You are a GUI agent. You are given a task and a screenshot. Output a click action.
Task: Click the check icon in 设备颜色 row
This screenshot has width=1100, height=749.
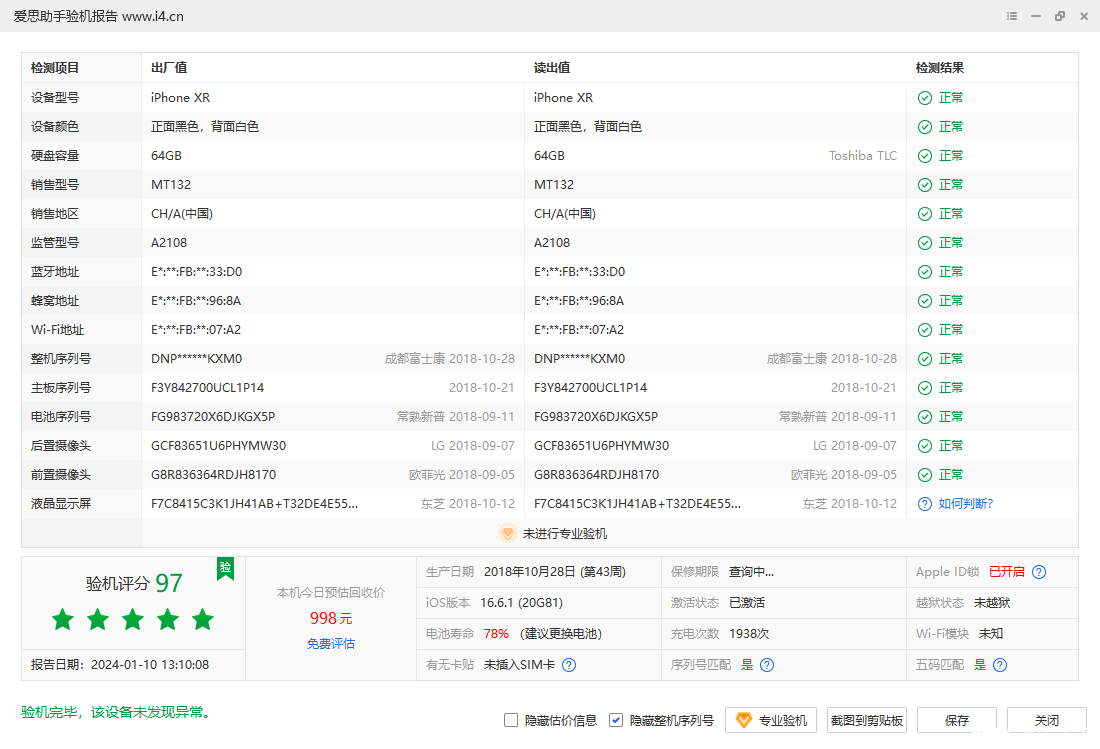point(925,127)
